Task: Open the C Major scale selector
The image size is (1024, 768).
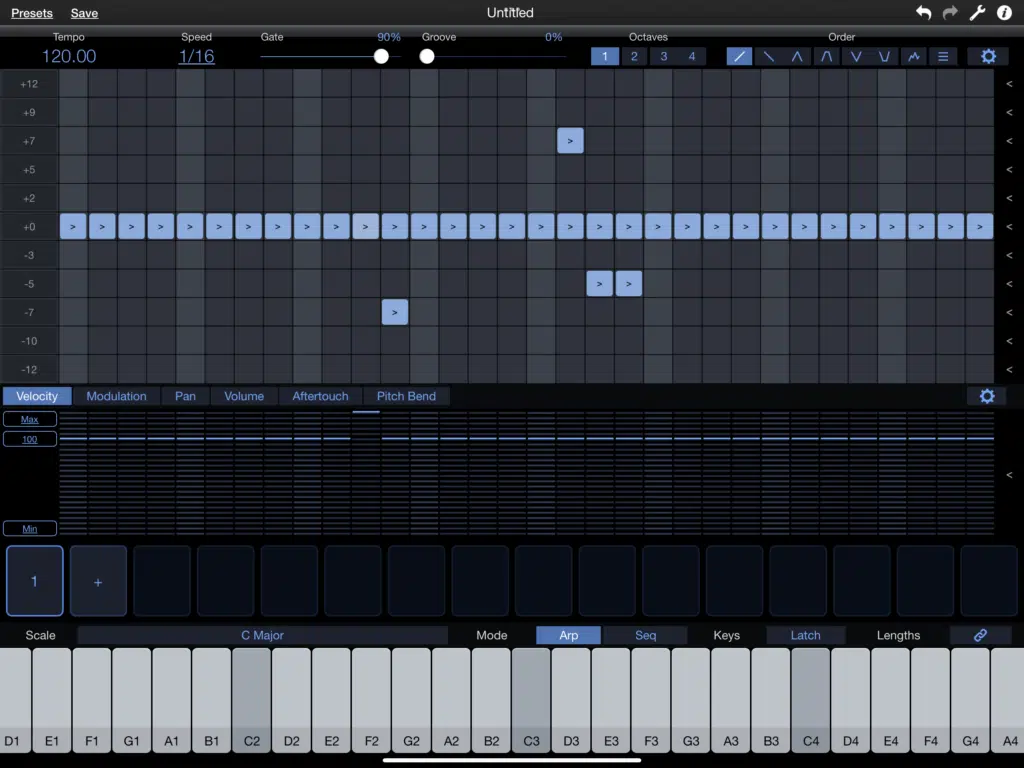Action: pyautogui.click(x=263, y=635)
